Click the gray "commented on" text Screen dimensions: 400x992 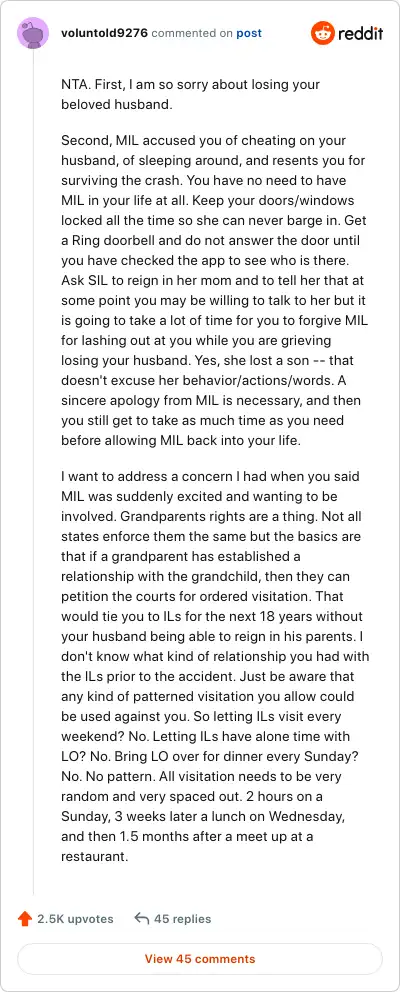192,33
